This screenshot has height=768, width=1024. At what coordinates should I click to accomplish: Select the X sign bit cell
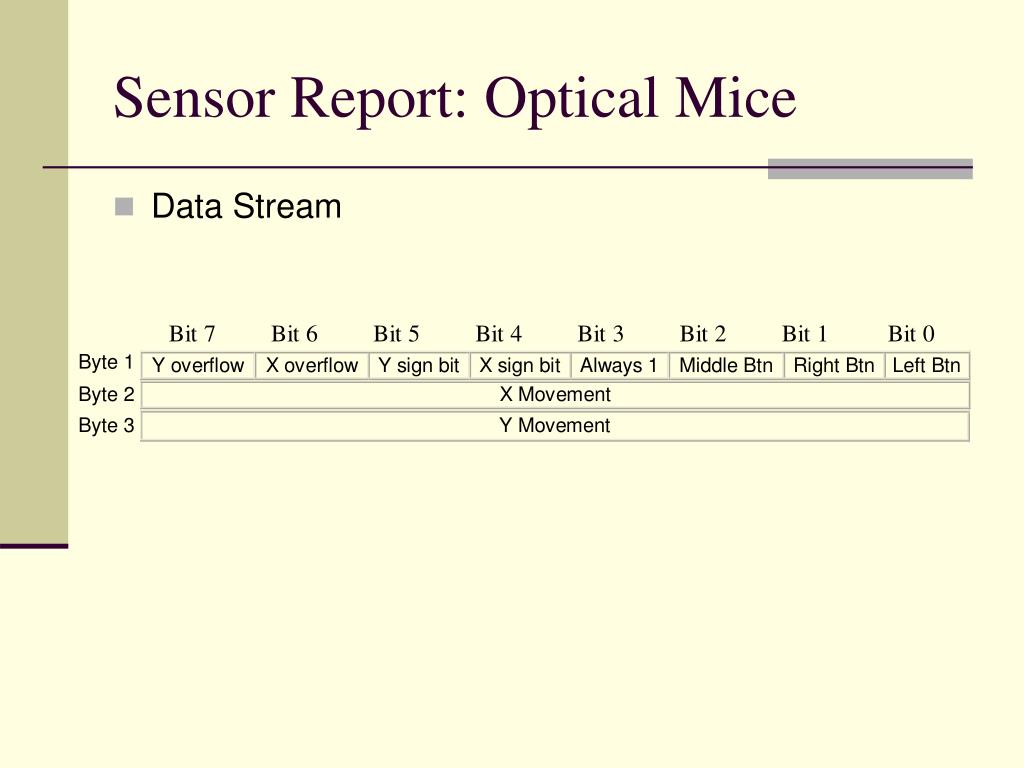pos(520,365)
